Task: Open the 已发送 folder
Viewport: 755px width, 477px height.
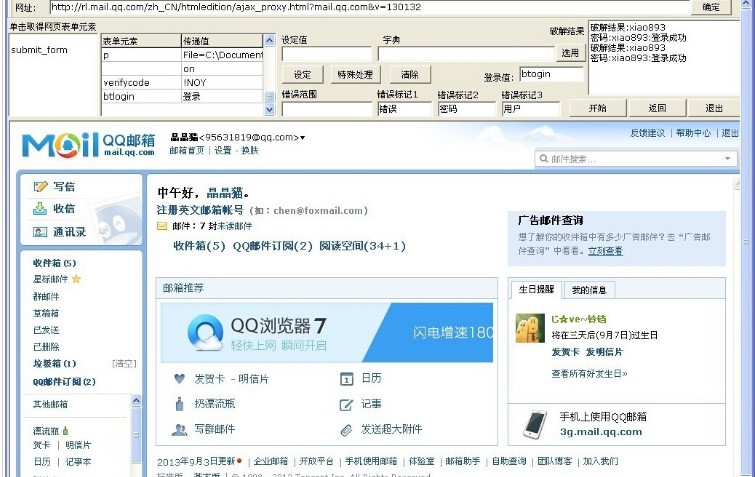Action: 46,330
